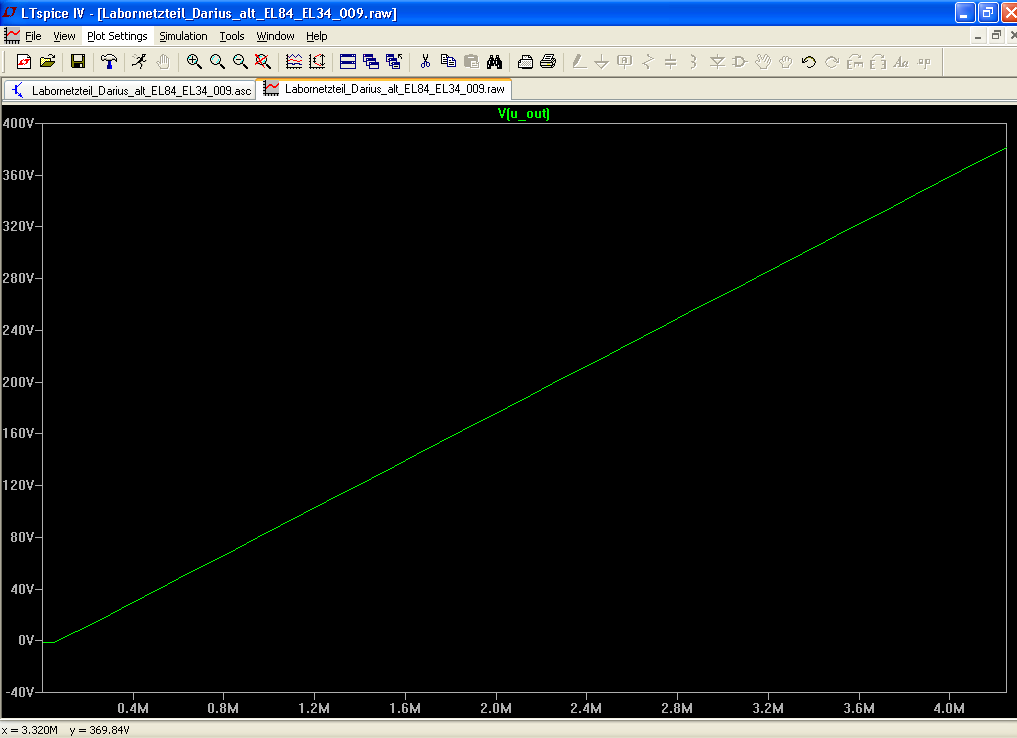1017x738 pixels.
Task: Click the Move open-hand icon
Action: [x=763, y=62]
